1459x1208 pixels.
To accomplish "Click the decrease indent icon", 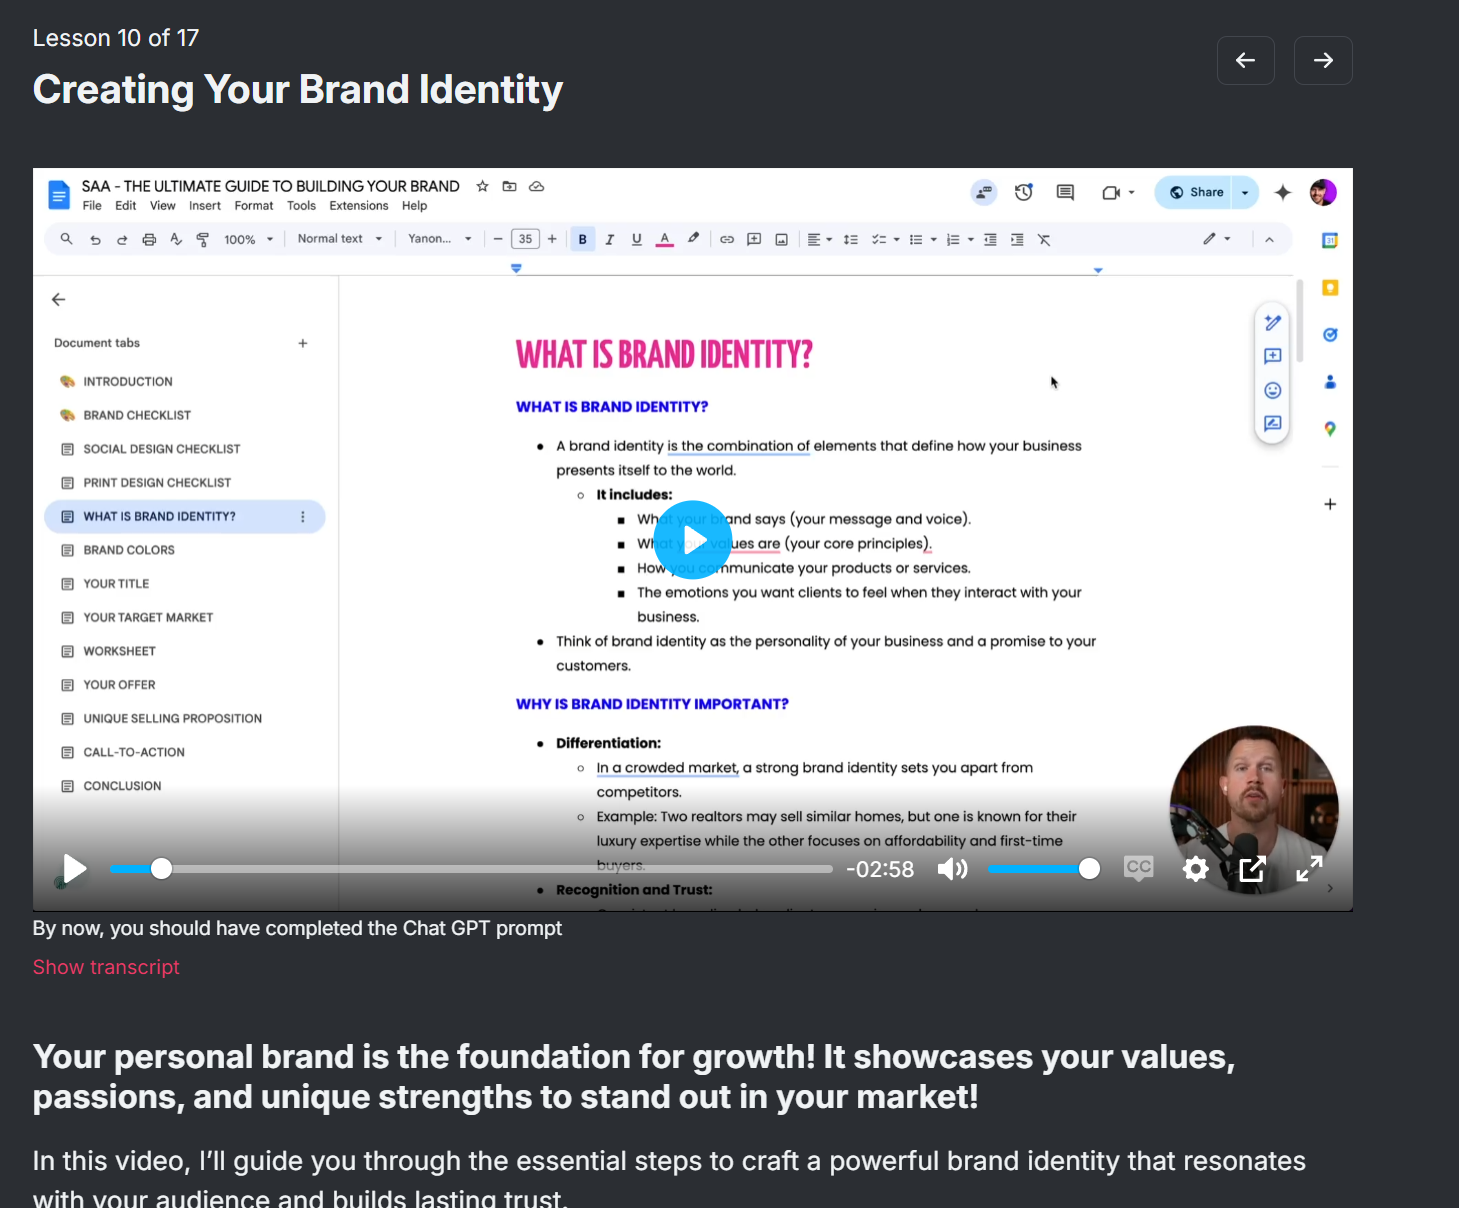I will point(990,239).
